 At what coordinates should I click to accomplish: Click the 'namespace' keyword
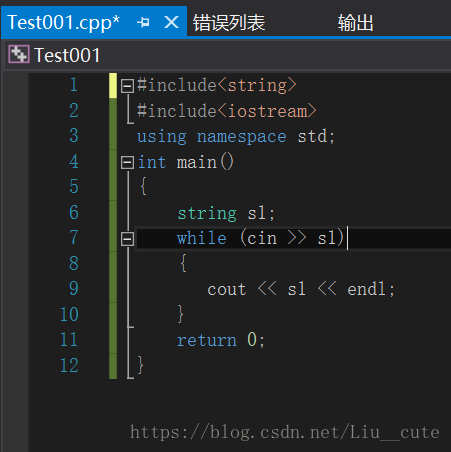242,137
